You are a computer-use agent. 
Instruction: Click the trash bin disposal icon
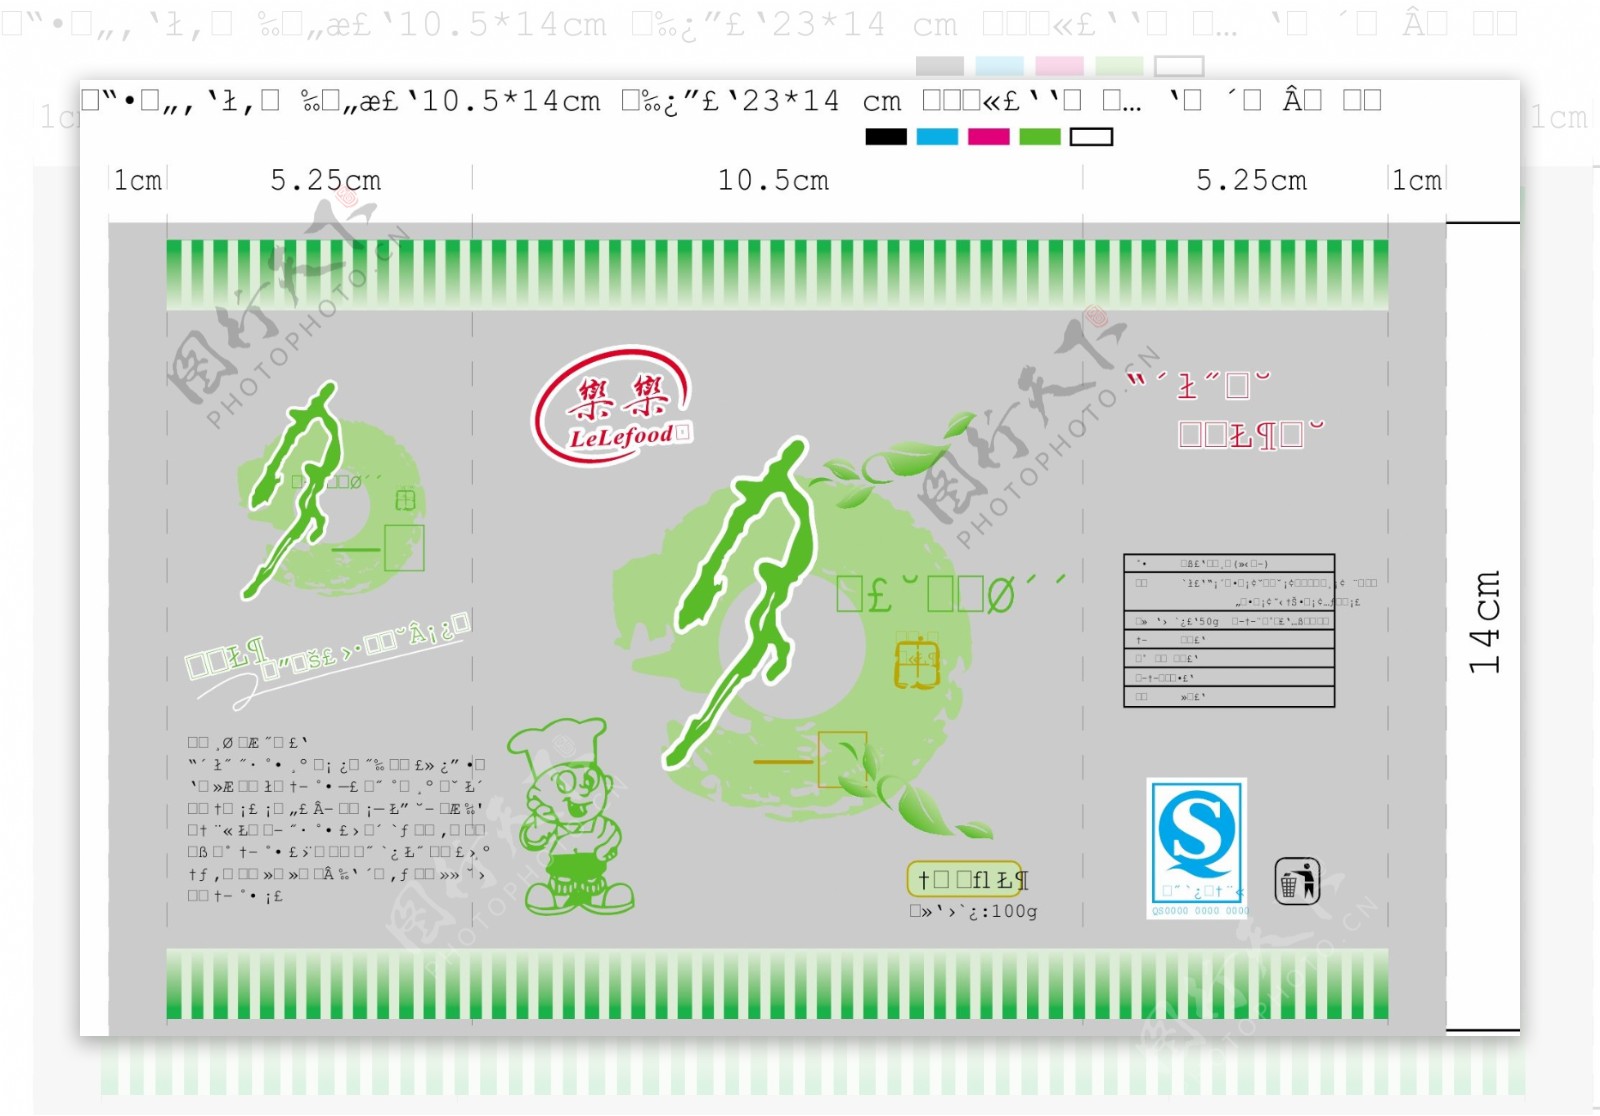(1298, 881)
